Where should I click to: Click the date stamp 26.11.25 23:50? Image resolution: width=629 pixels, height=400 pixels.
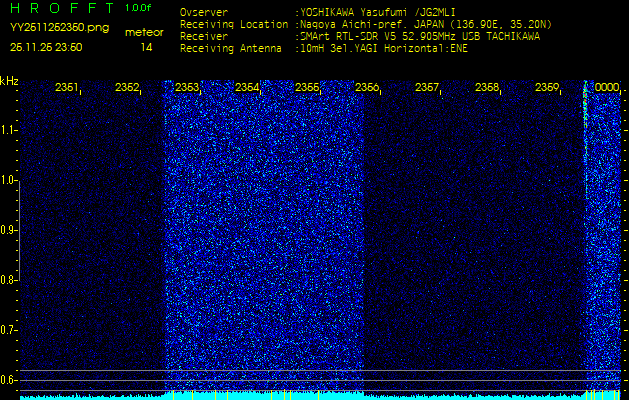click(46, 47)
